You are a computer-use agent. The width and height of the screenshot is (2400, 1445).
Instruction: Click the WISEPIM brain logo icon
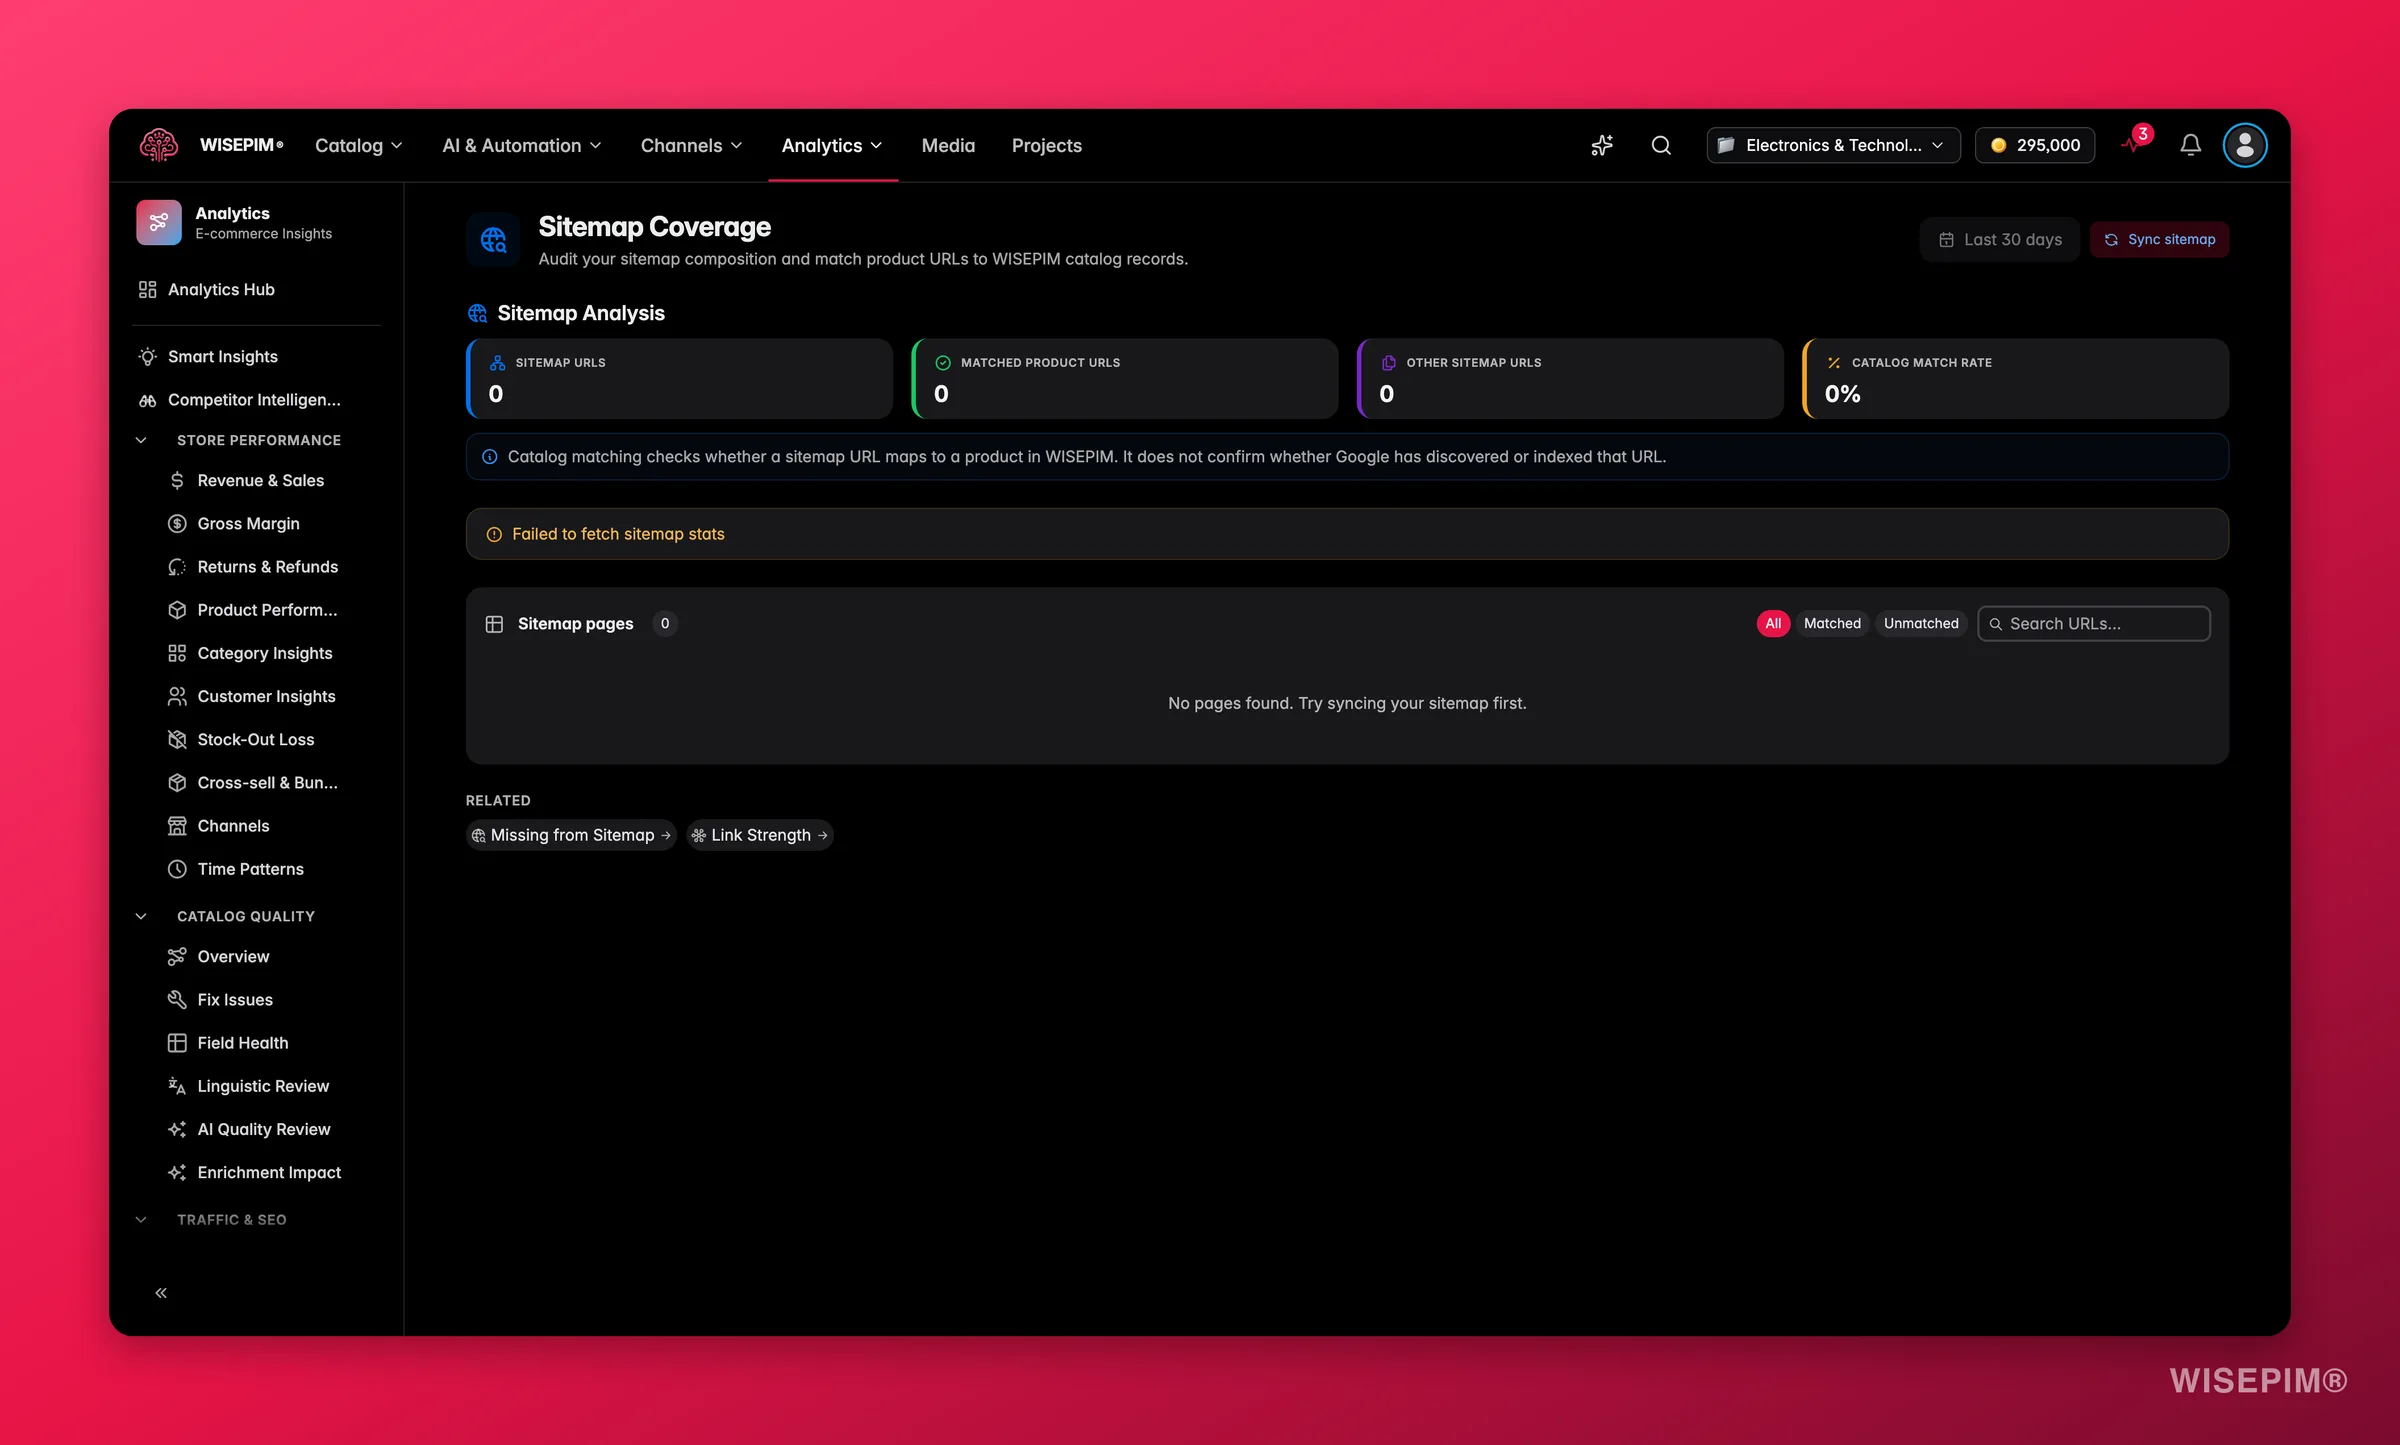pos(159,145)
